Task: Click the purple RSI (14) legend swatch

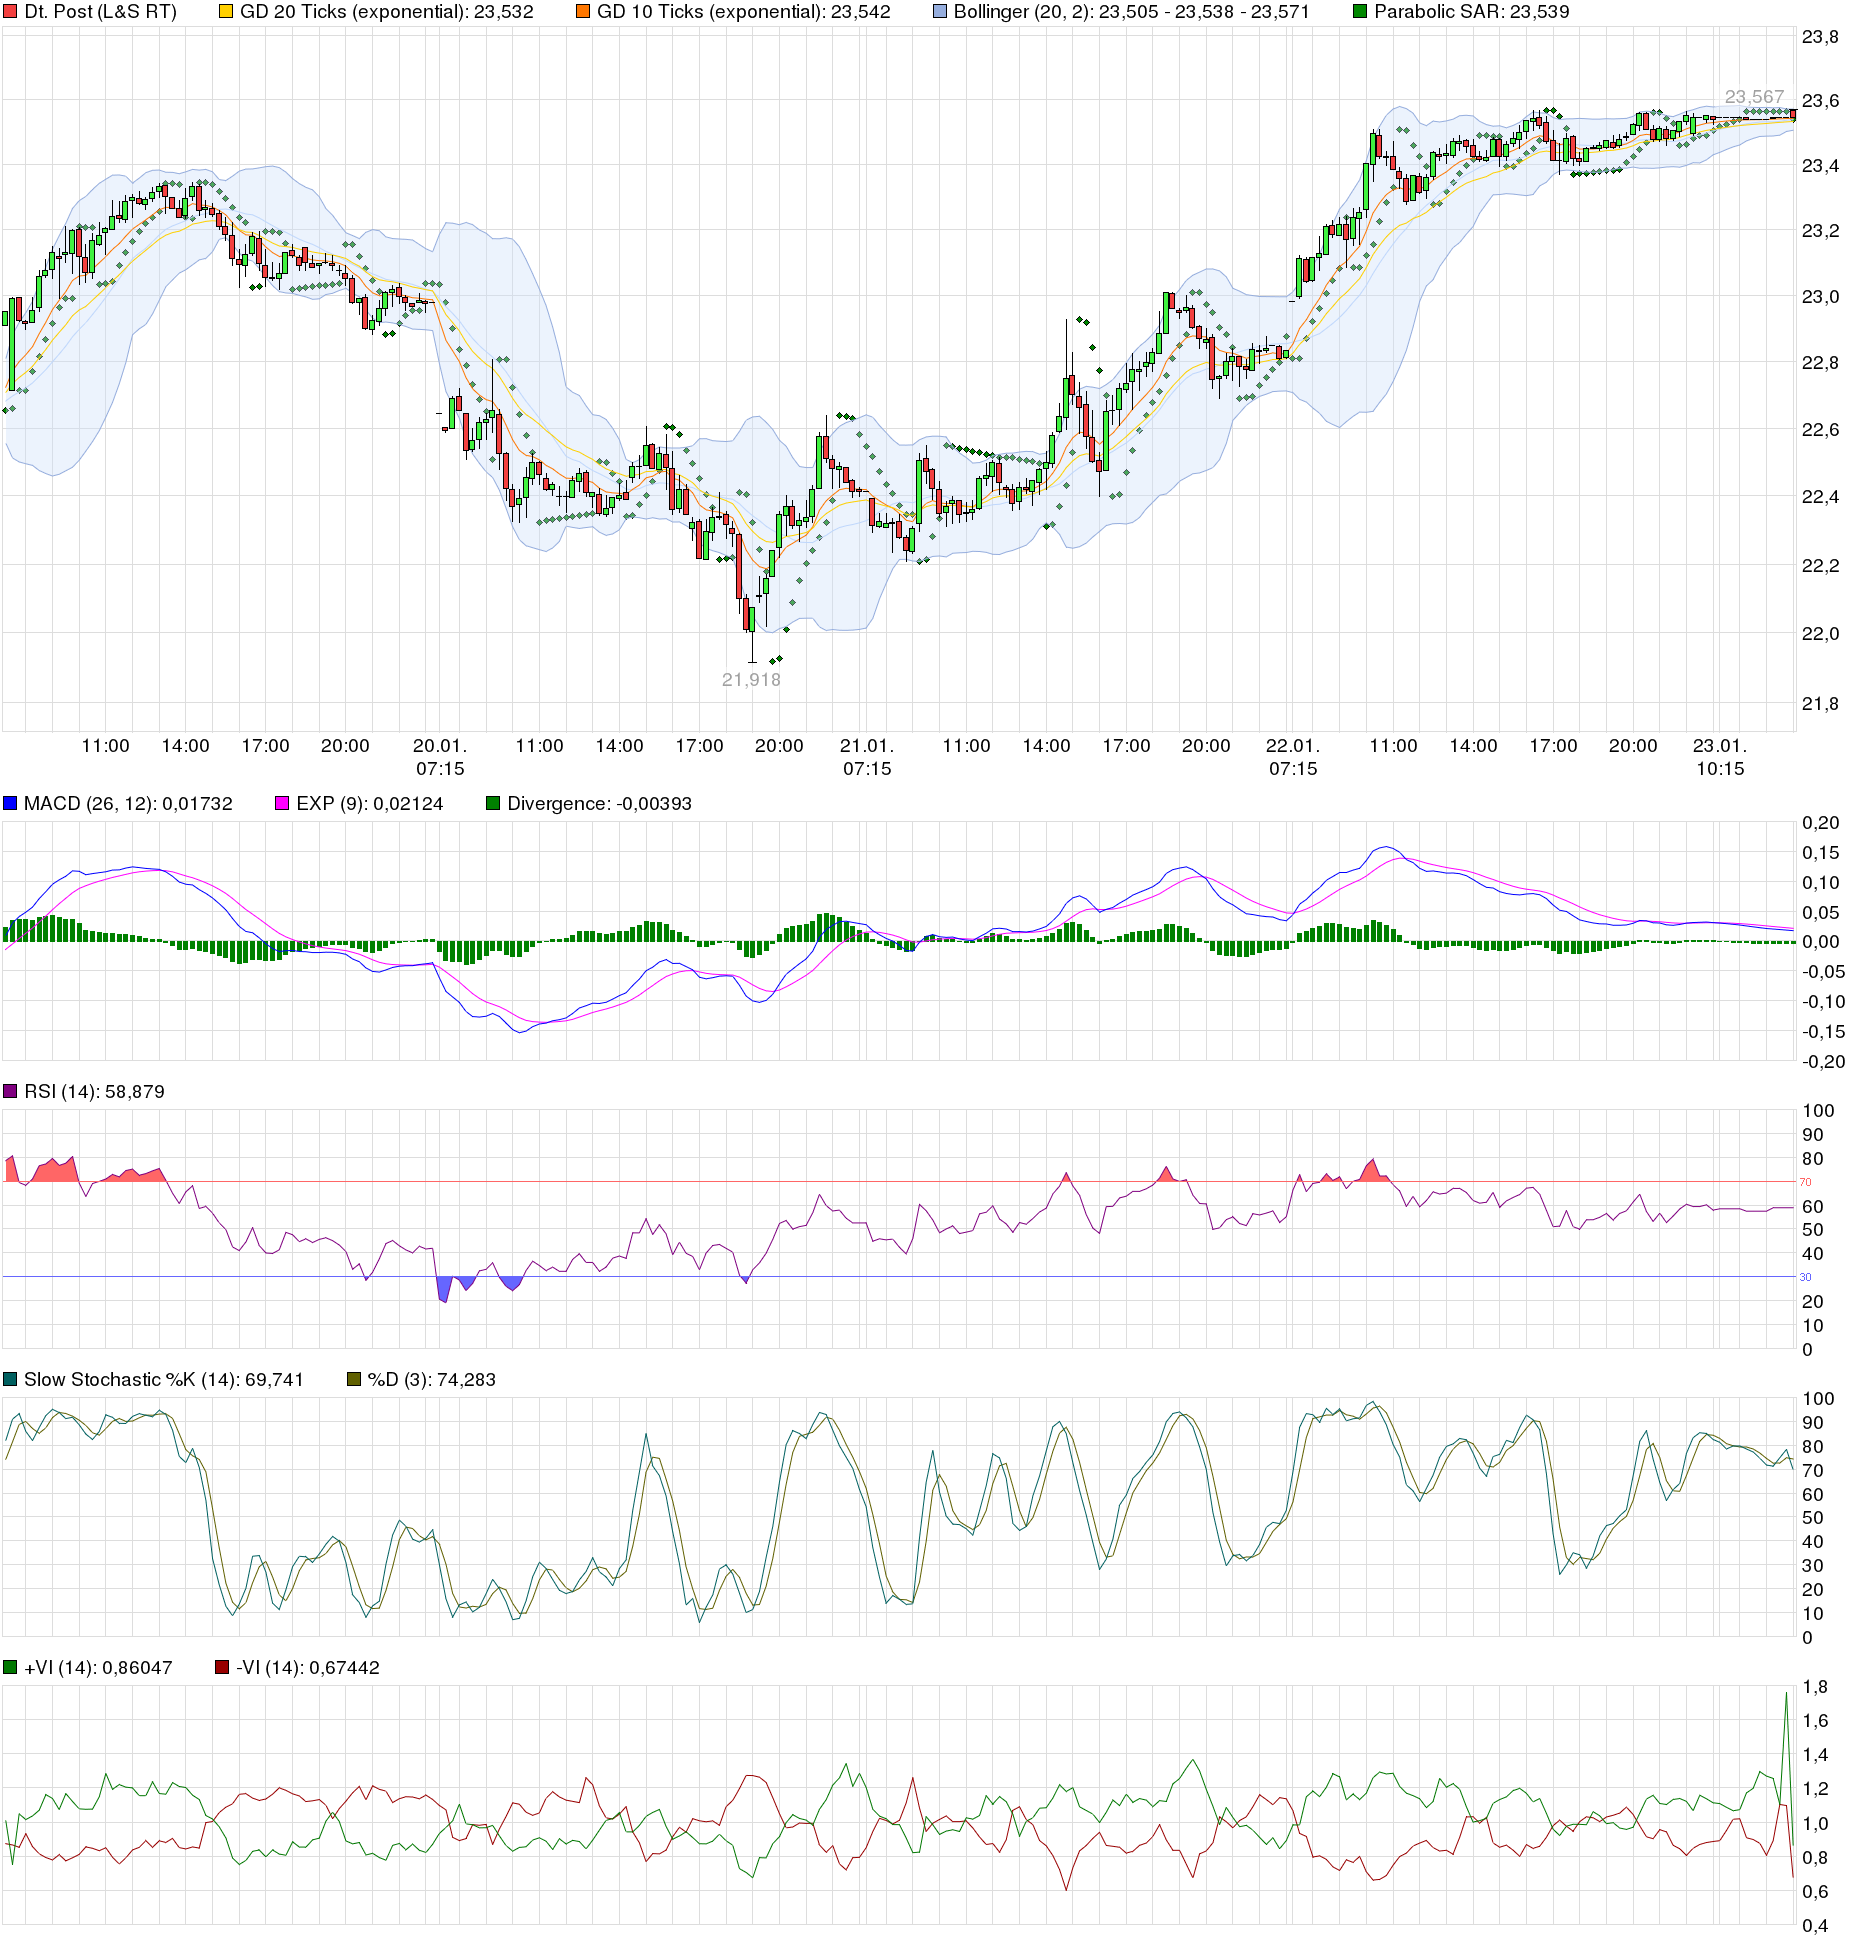Action: coord(10,1091)
